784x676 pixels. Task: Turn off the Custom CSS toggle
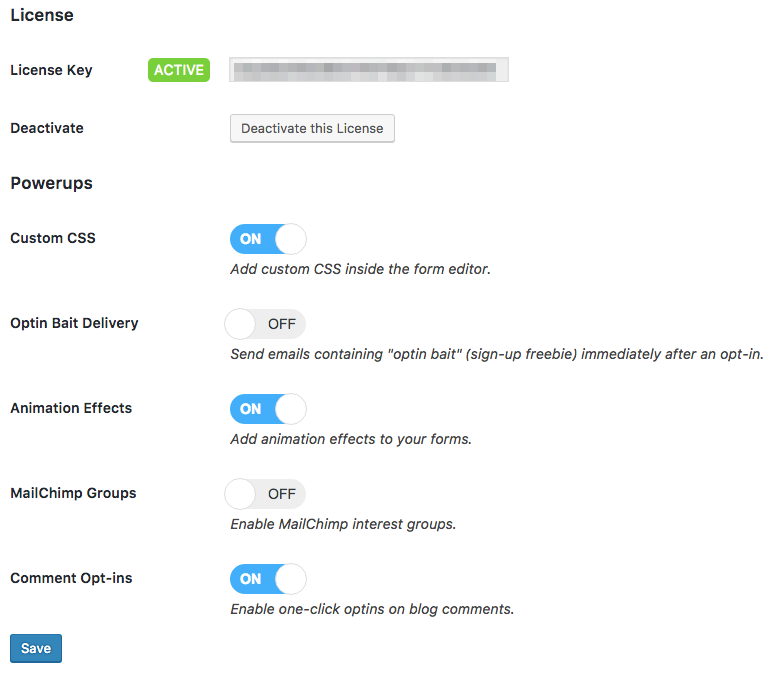(267, 239)
